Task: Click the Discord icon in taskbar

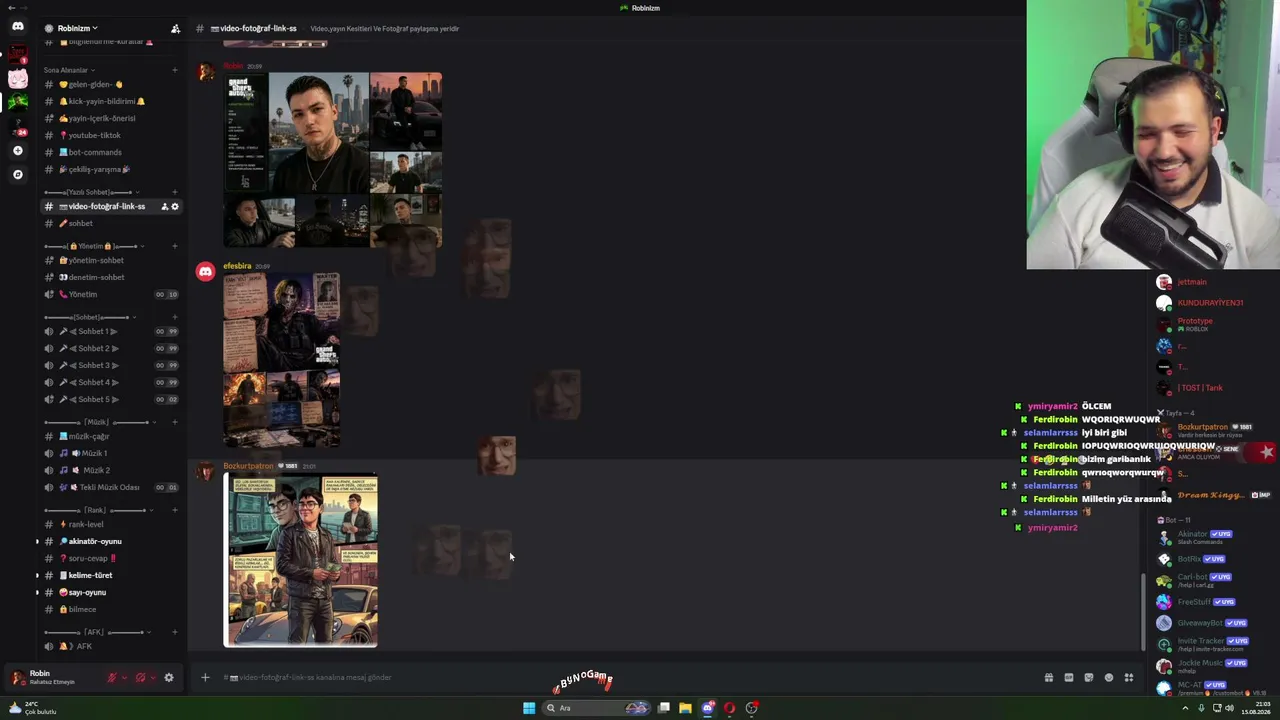Action: pyautogui.click(x=707, y=708)
